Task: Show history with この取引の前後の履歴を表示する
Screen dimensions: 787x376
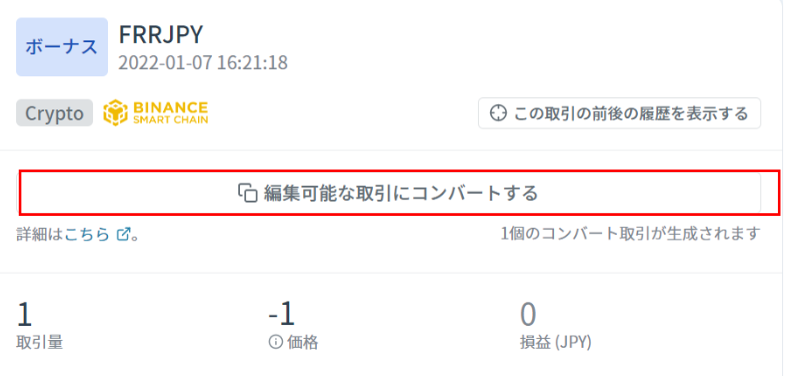Action: click(x=619, y=113)
